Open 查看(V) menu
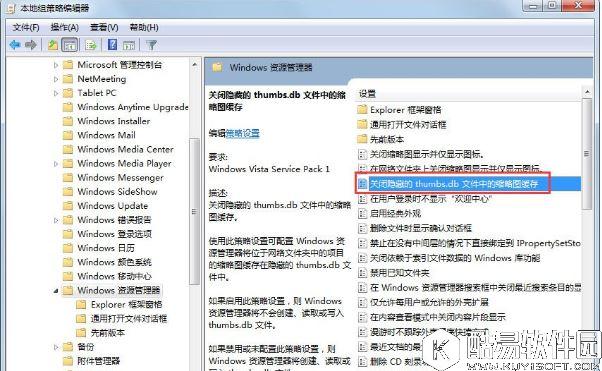Viewport: 602px width, 371px height. coord(104,27)
